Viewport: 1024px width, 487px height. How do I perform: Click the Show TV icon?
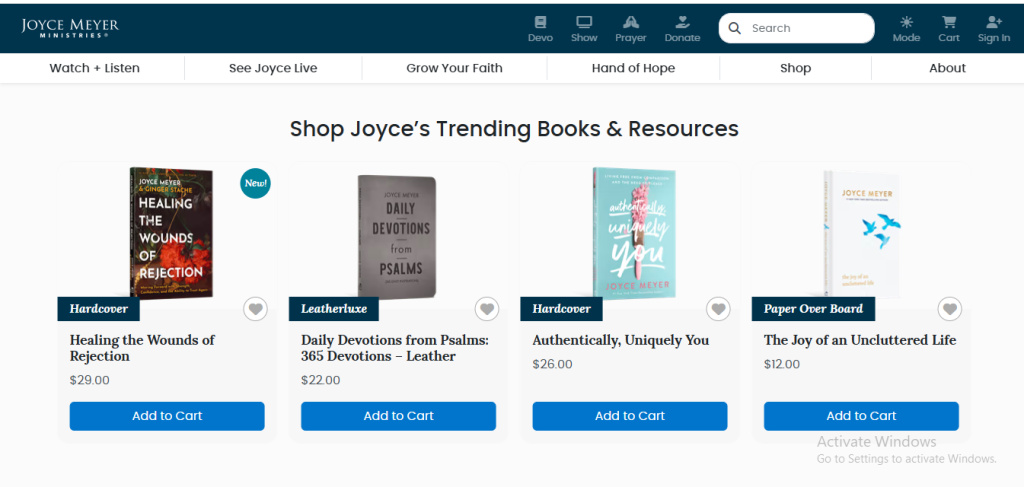(x=584, y=22)
